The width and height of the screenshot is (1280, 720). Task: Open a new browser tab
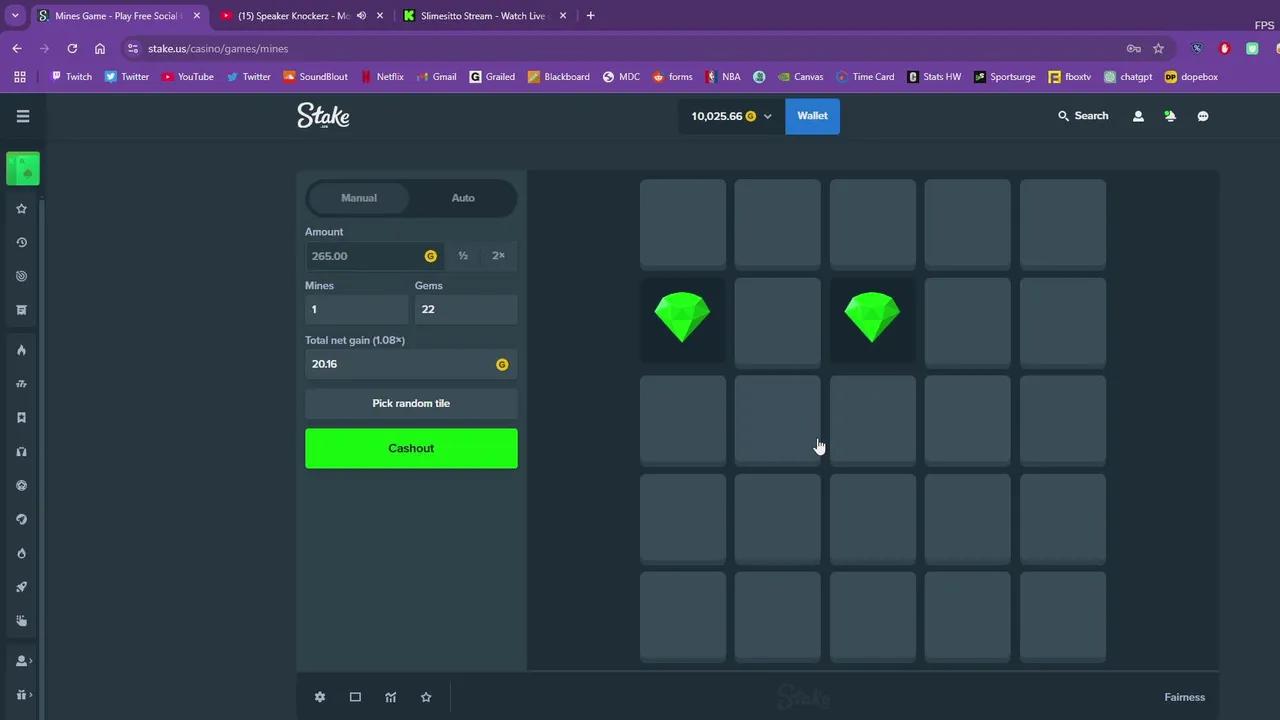[590, 16]
